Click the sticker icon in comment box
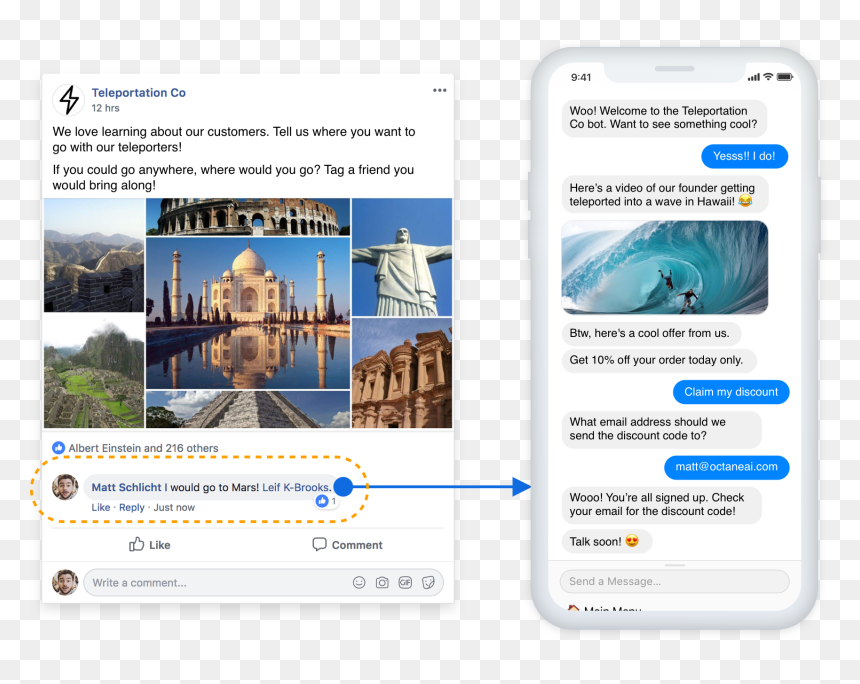 tap(428, 583)
